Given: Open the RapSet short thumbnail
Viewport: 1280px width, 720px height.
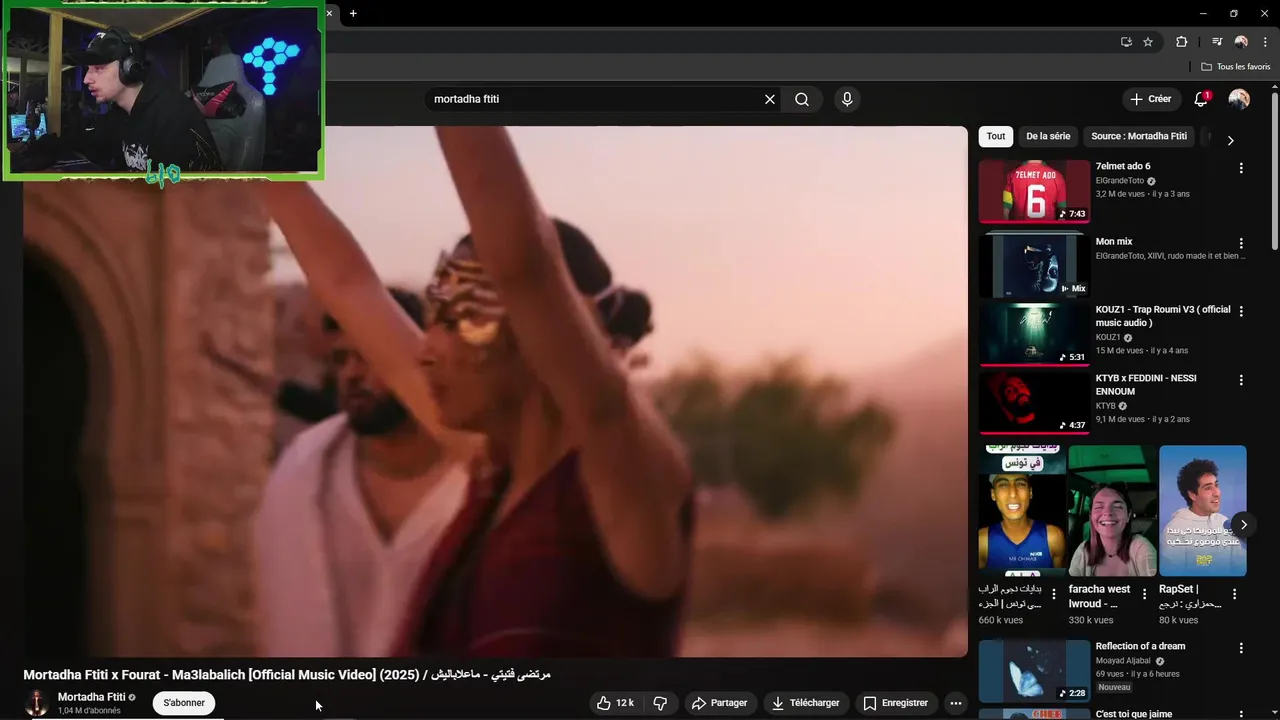Looking at the screenshot, I should point(1202,511).
